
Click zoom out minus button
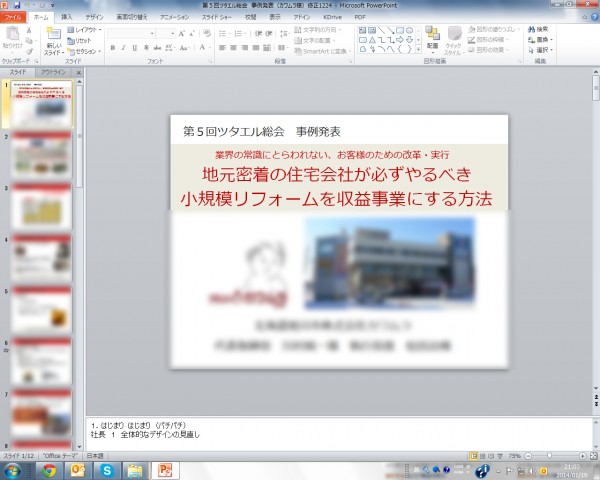528,456
